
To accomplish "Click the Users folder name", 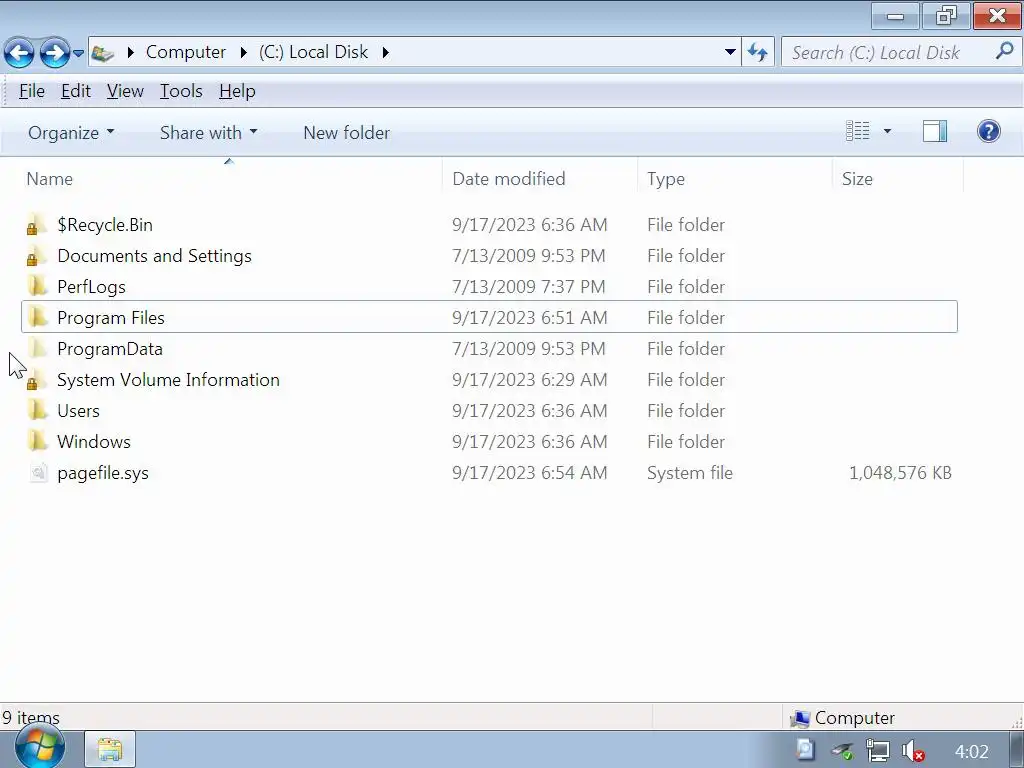I will coord(78,411).
